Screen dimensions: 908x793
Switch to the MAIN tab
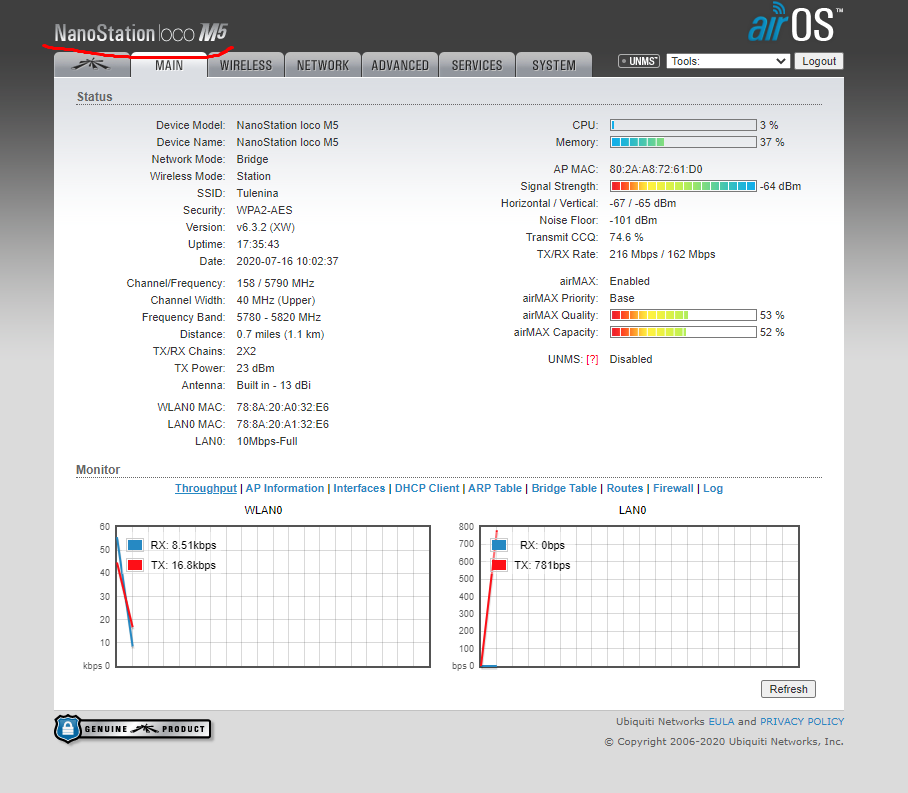point(169,65)
